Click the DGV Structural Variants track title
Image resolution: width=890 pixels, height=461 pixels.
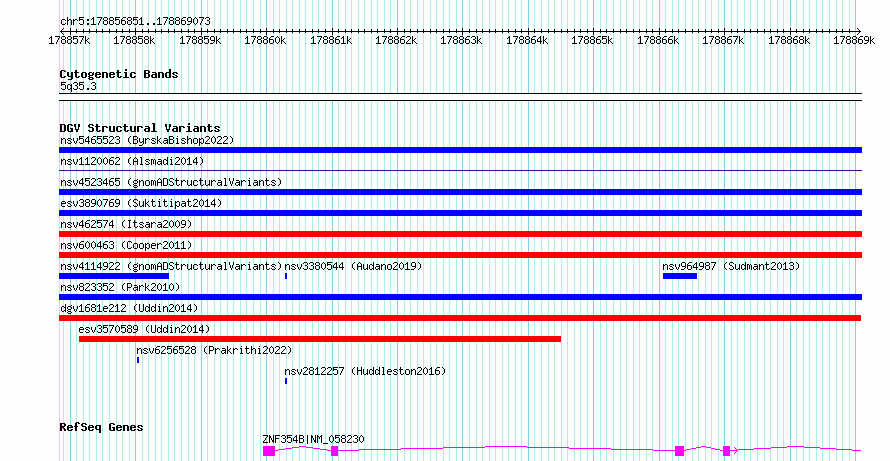point(140,128)
